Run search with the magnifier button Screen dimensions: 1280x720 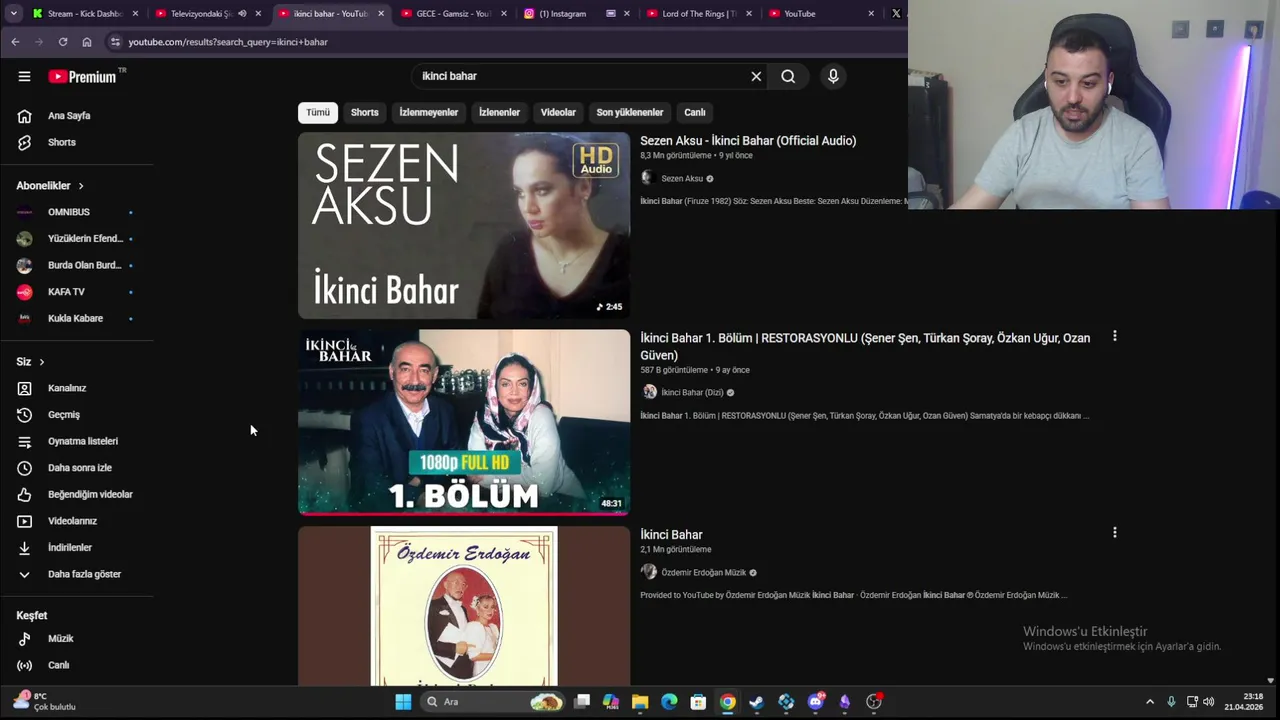[788, 76]
